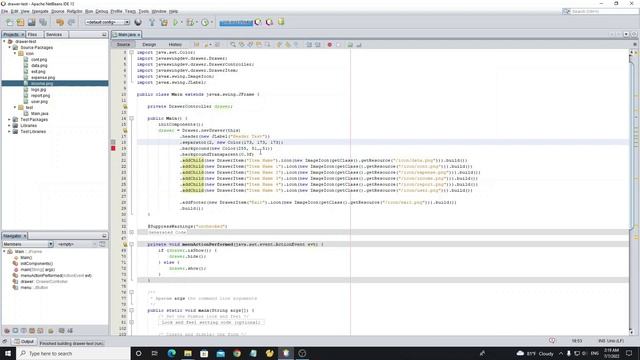Click the red breakpoint marker in gutter
This screenshot has width=640, height=360.
coord(113,148)
